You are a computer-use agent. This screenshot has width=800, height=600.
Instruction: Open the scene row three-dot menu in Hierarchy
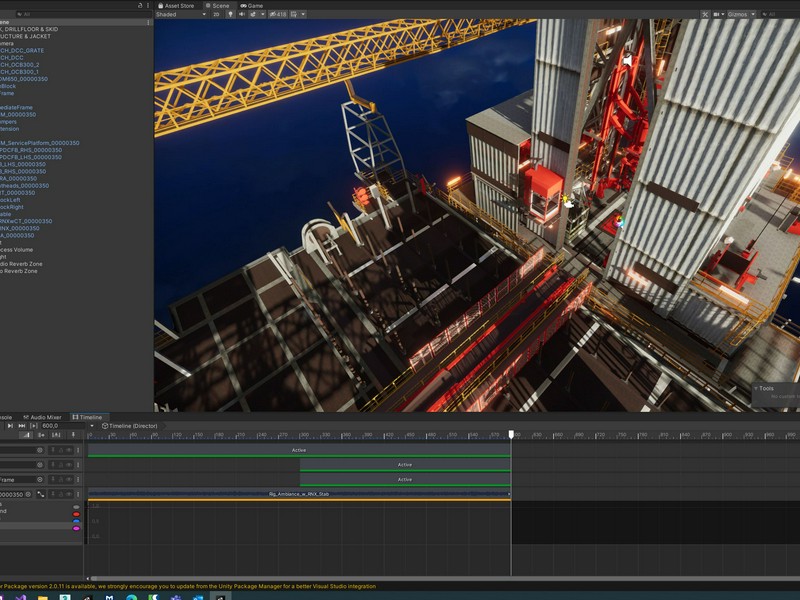tap(148, 22)
